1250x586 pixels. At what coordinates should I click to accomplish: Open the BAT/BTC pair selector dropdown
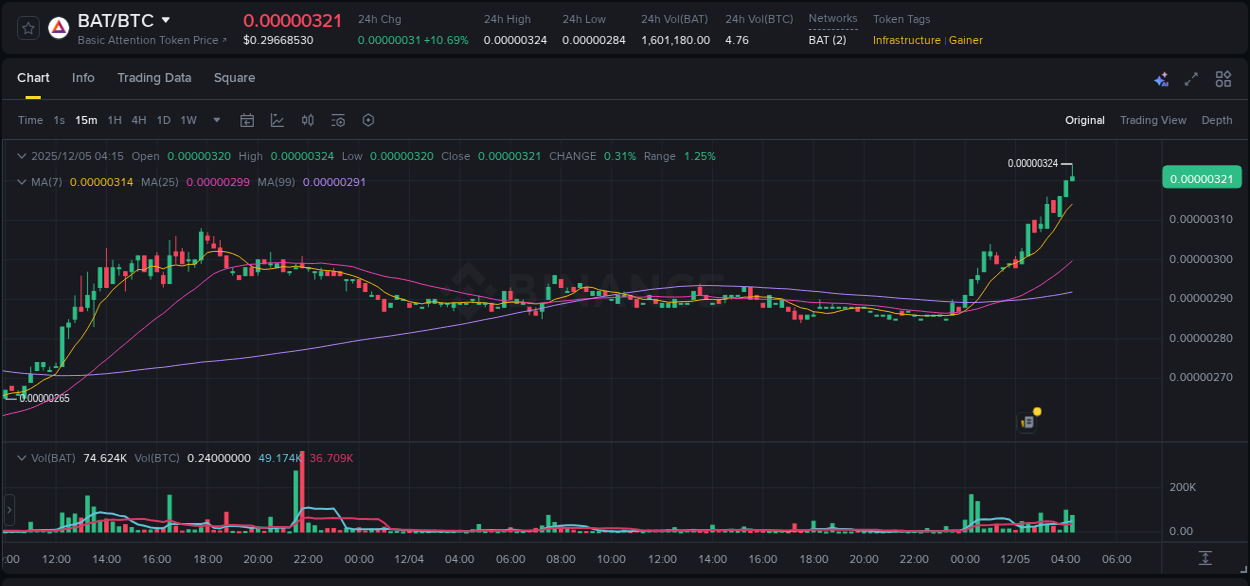pos(166,19)
